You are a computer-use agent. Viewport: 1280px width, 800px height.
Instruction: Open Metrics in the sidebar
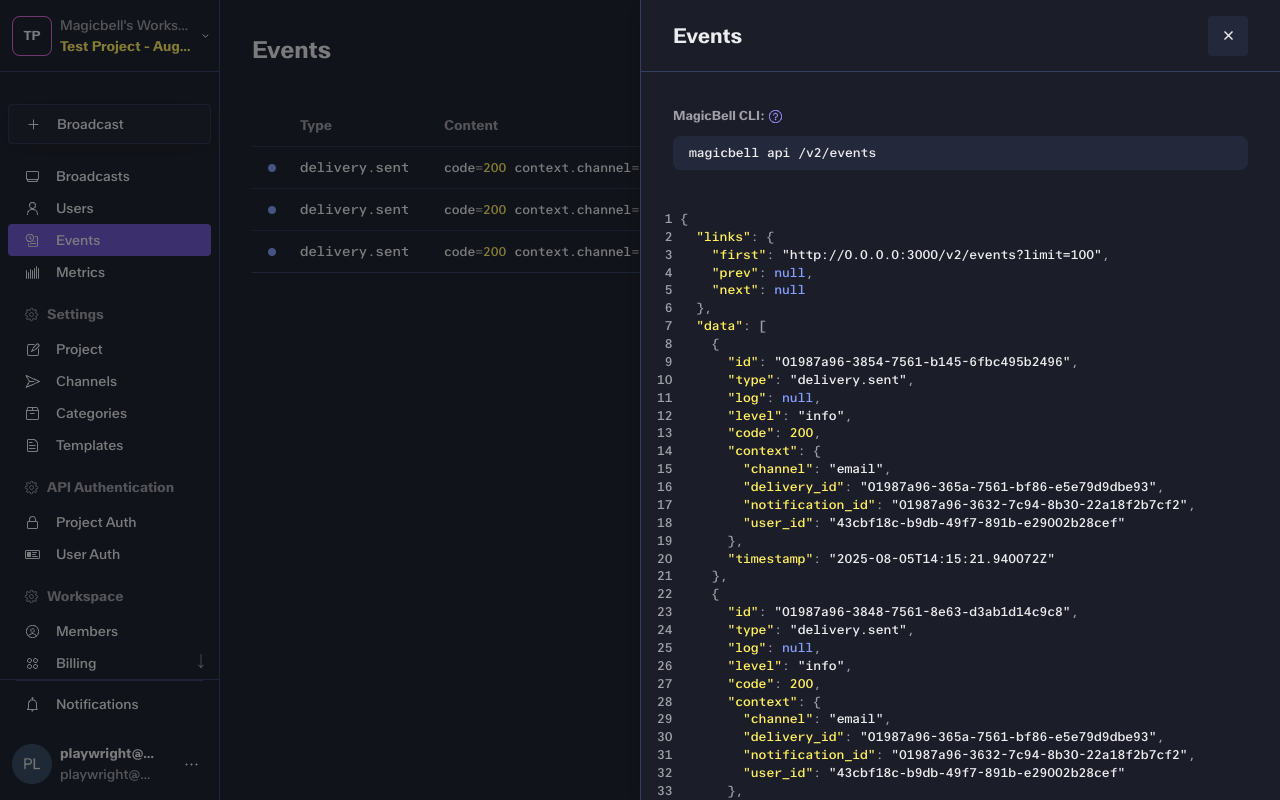(x=110, y=272)
